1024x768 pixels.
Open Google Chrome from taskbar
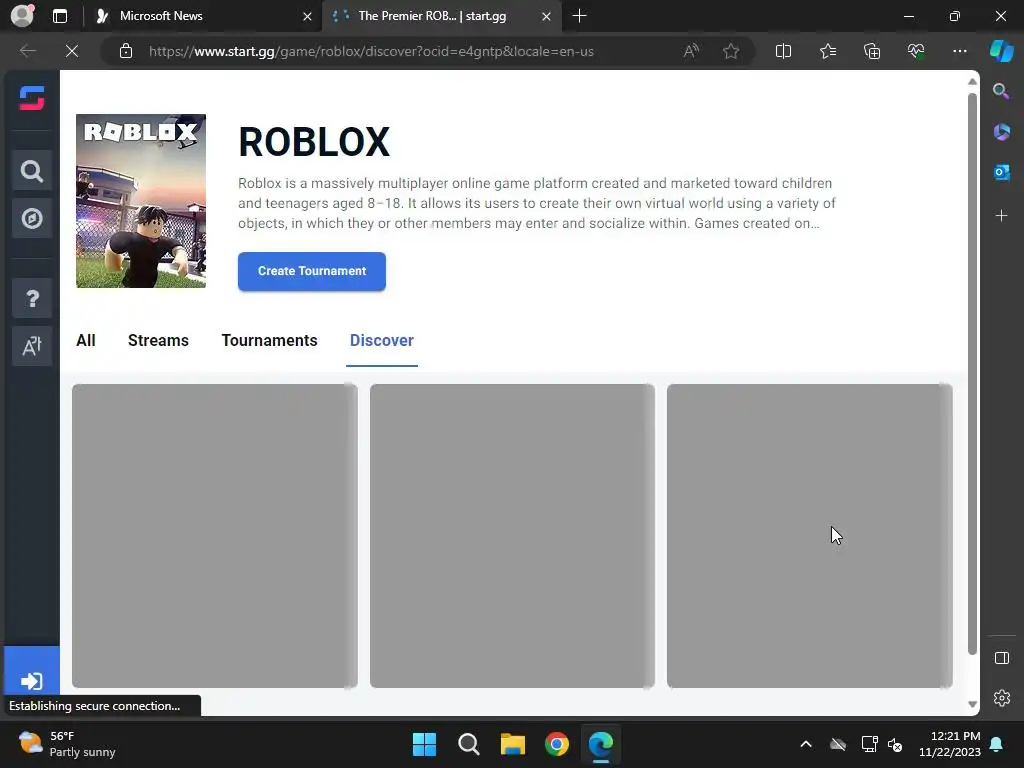click(x=557, y=744)
